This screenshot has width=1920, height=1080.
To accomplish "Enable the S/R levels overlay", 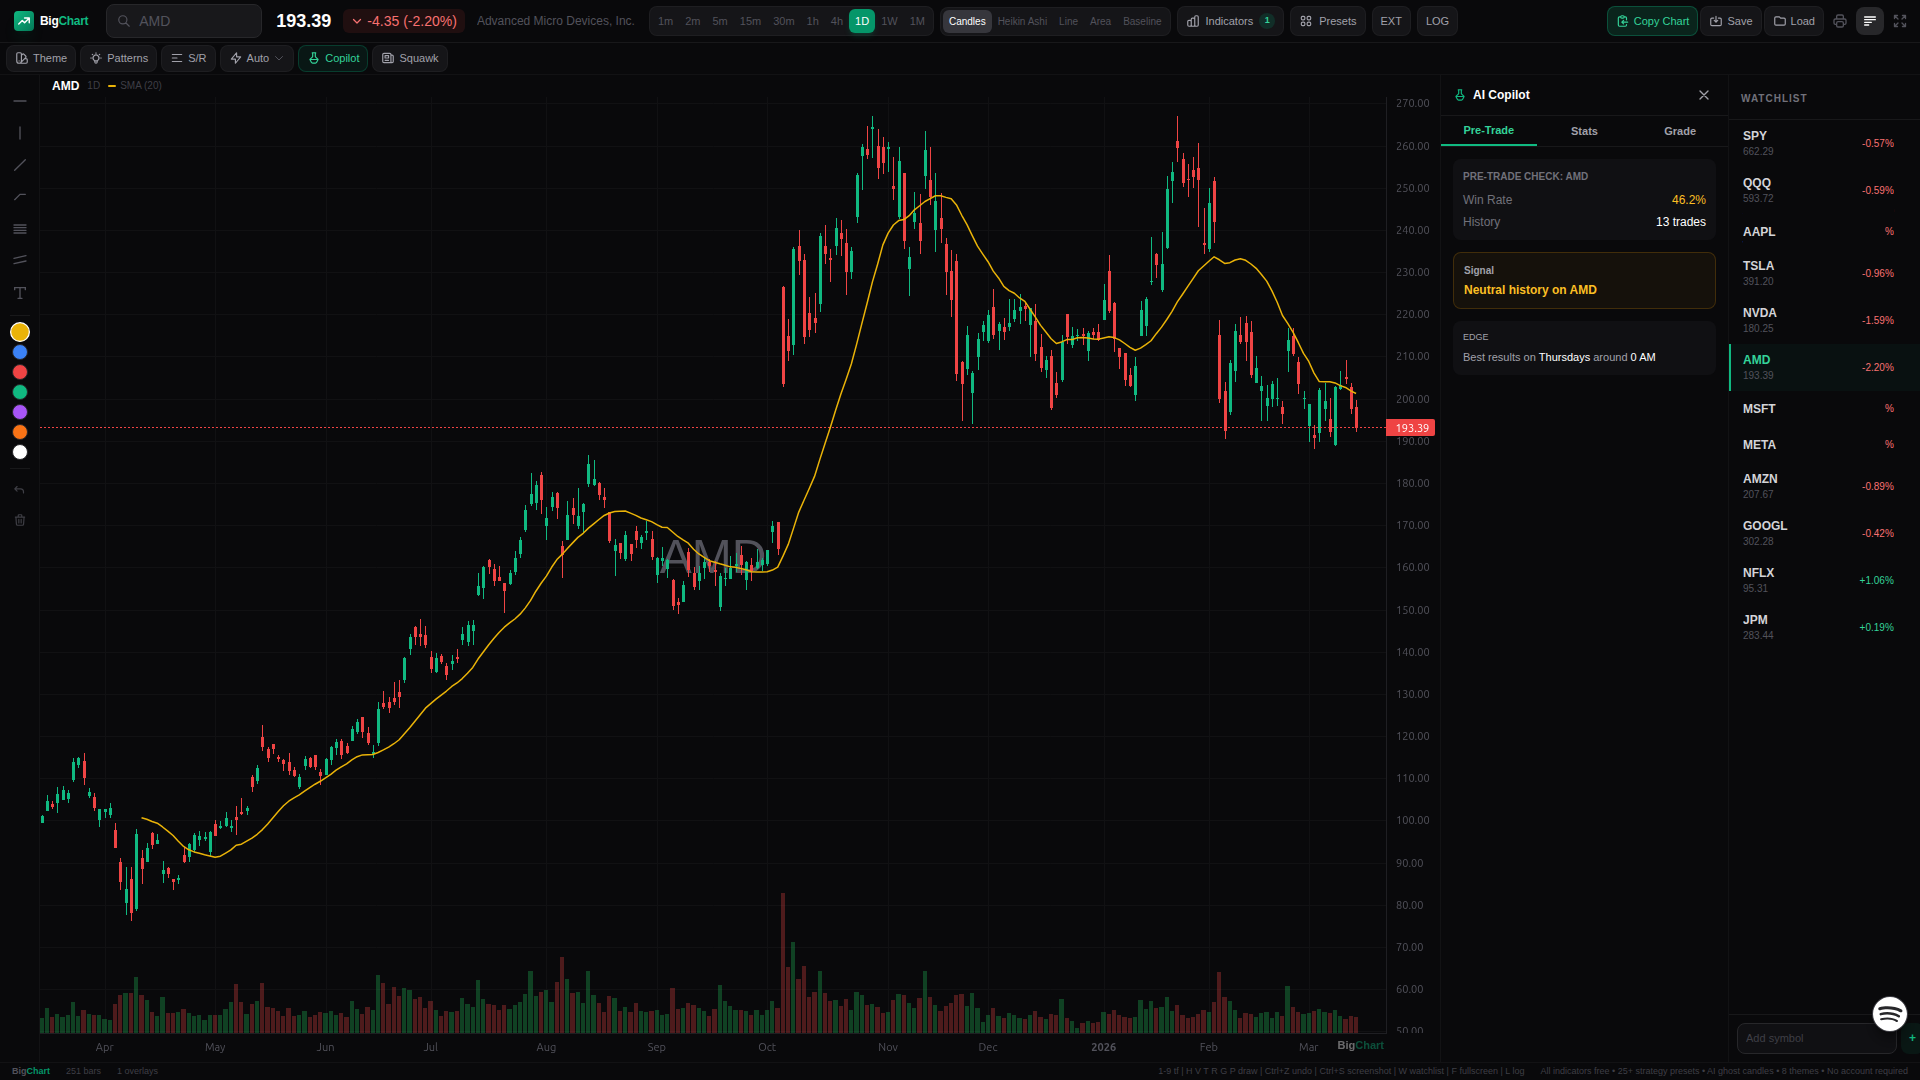I will pyautogui.click(x=188, y=58).
